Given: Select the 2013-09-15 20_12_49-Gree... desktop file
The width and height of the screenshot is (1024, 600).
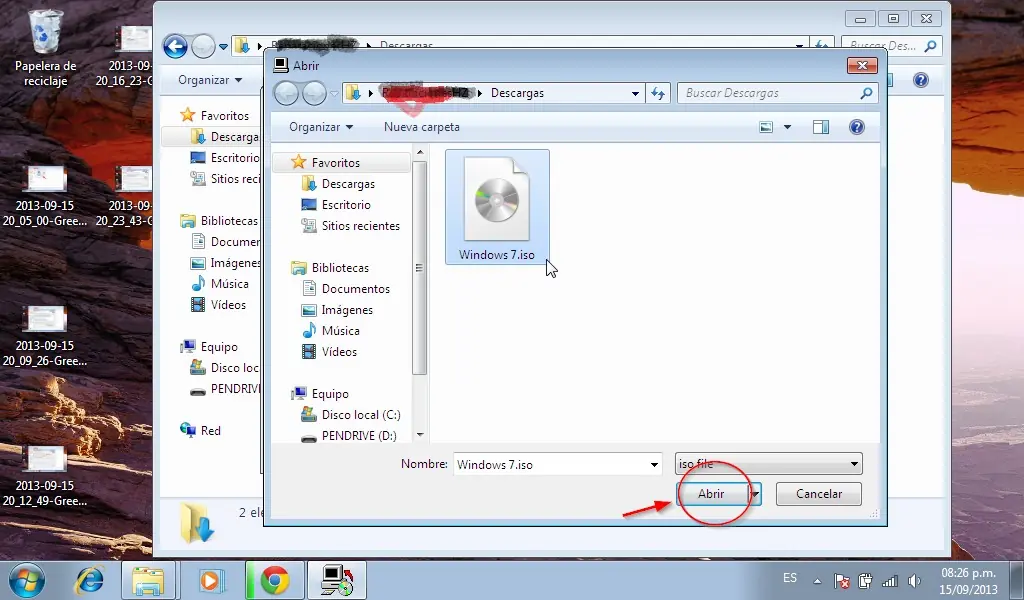Looking at the screenshot, I should [44, 477].
